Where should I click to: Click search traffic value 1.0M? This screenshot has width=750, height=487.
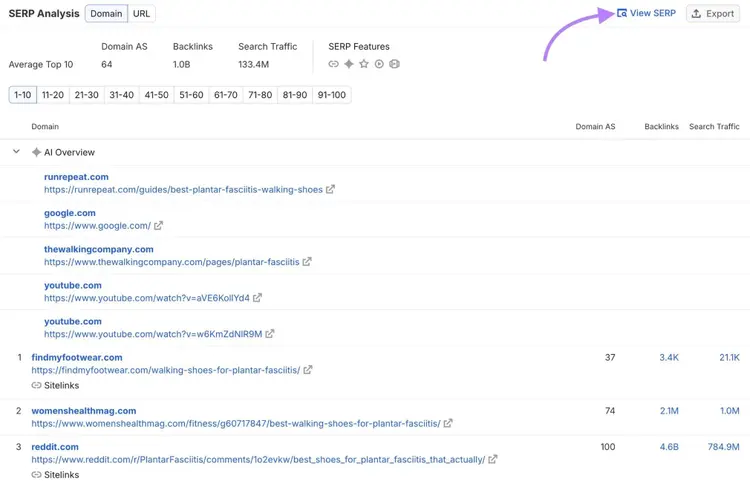[729, 411]
